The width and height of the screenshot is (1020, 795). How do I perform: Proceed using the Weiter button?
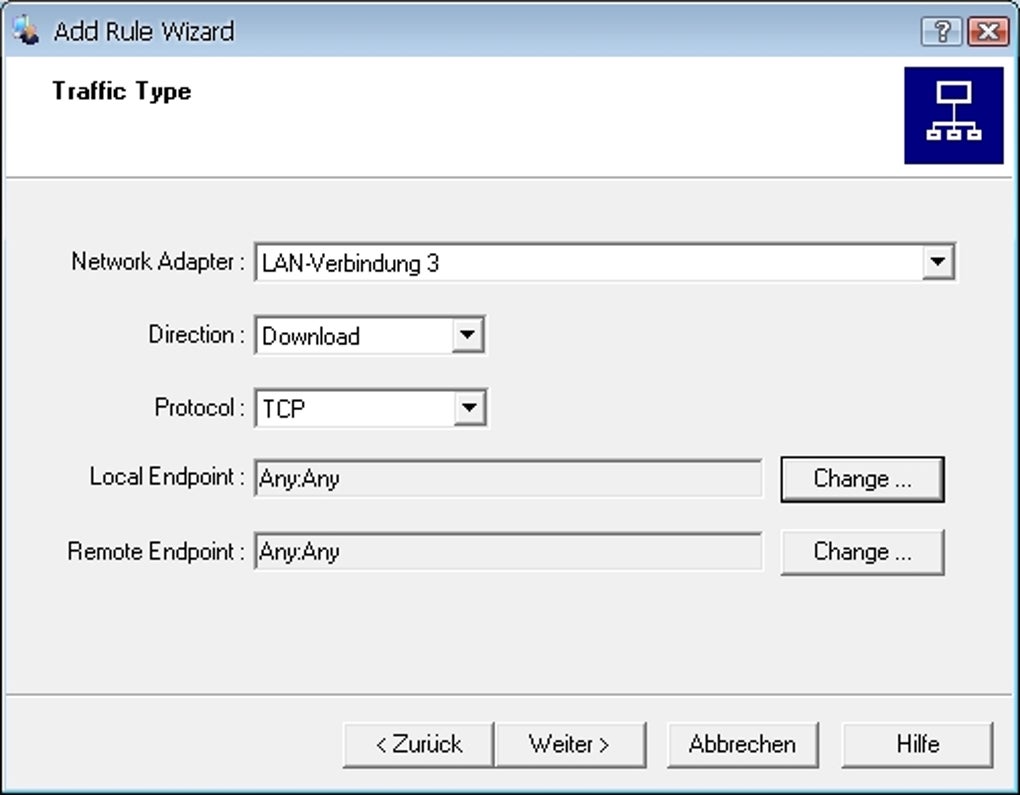pyautogui.click(x=571, y=743)
